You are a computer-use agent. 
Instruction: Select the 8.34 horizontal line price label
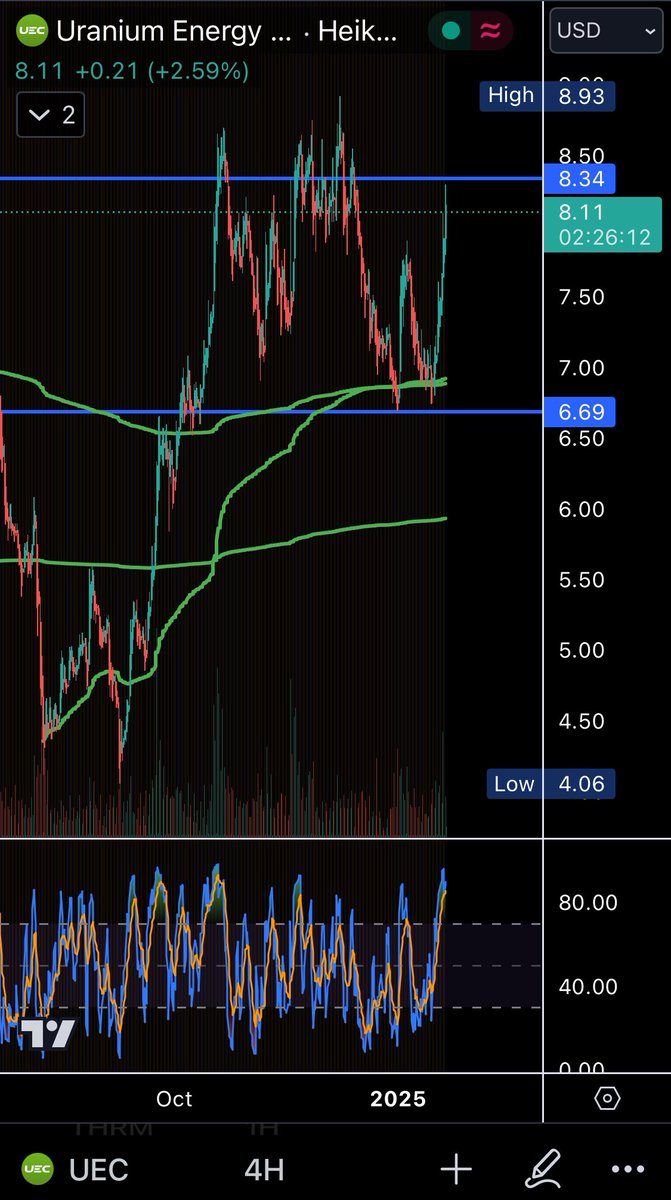tap(579, 179)
